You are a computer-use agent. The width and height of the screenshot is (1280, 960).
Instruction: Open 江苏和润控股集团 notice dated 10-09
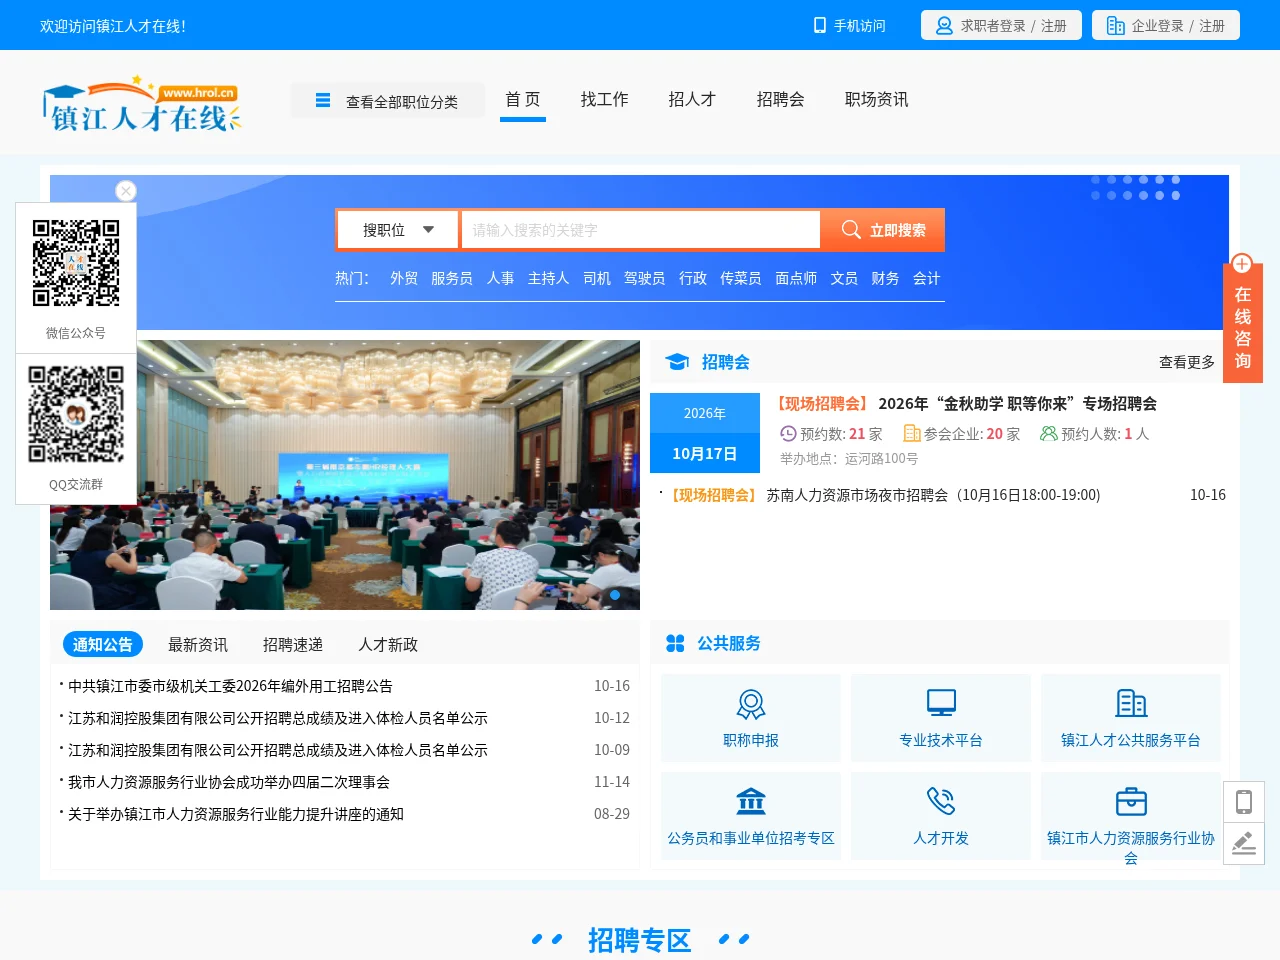point(278,750)
